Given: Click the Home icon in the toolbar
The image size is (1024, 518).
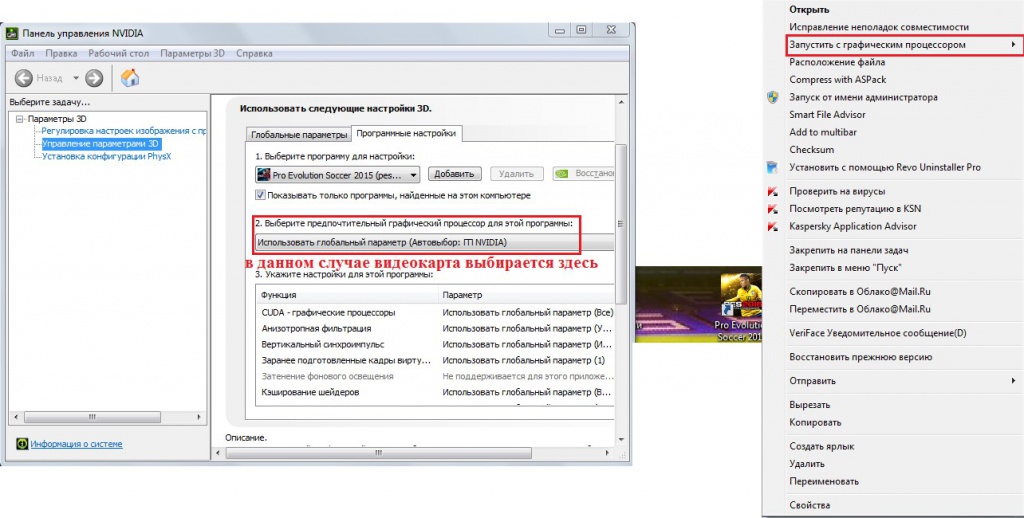Looking at the screenshot, I should click(x=130, y=78).
